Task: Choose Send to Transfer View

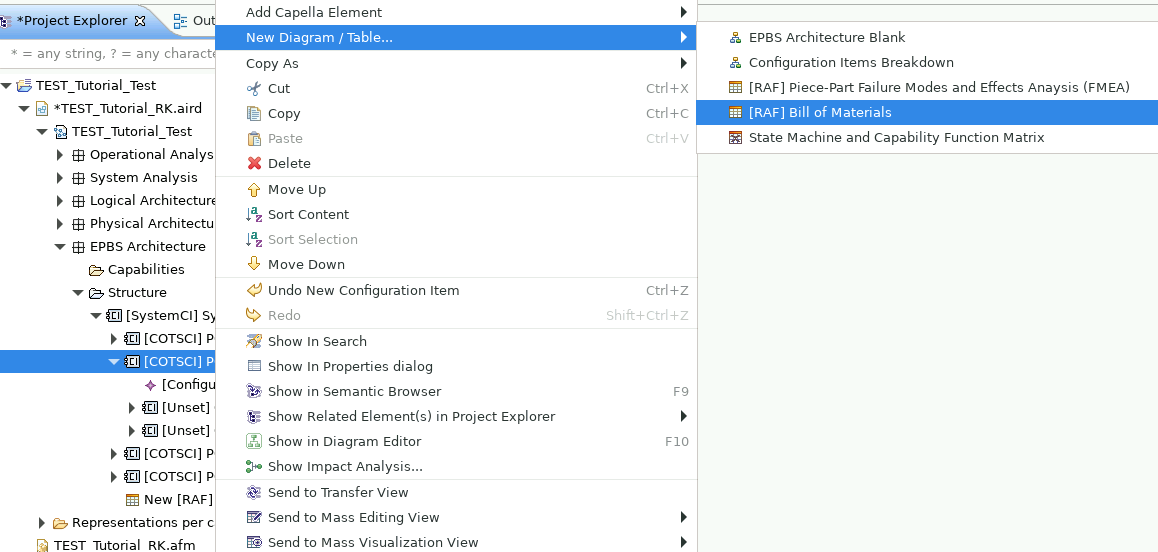Action: [x=456, y=493]
